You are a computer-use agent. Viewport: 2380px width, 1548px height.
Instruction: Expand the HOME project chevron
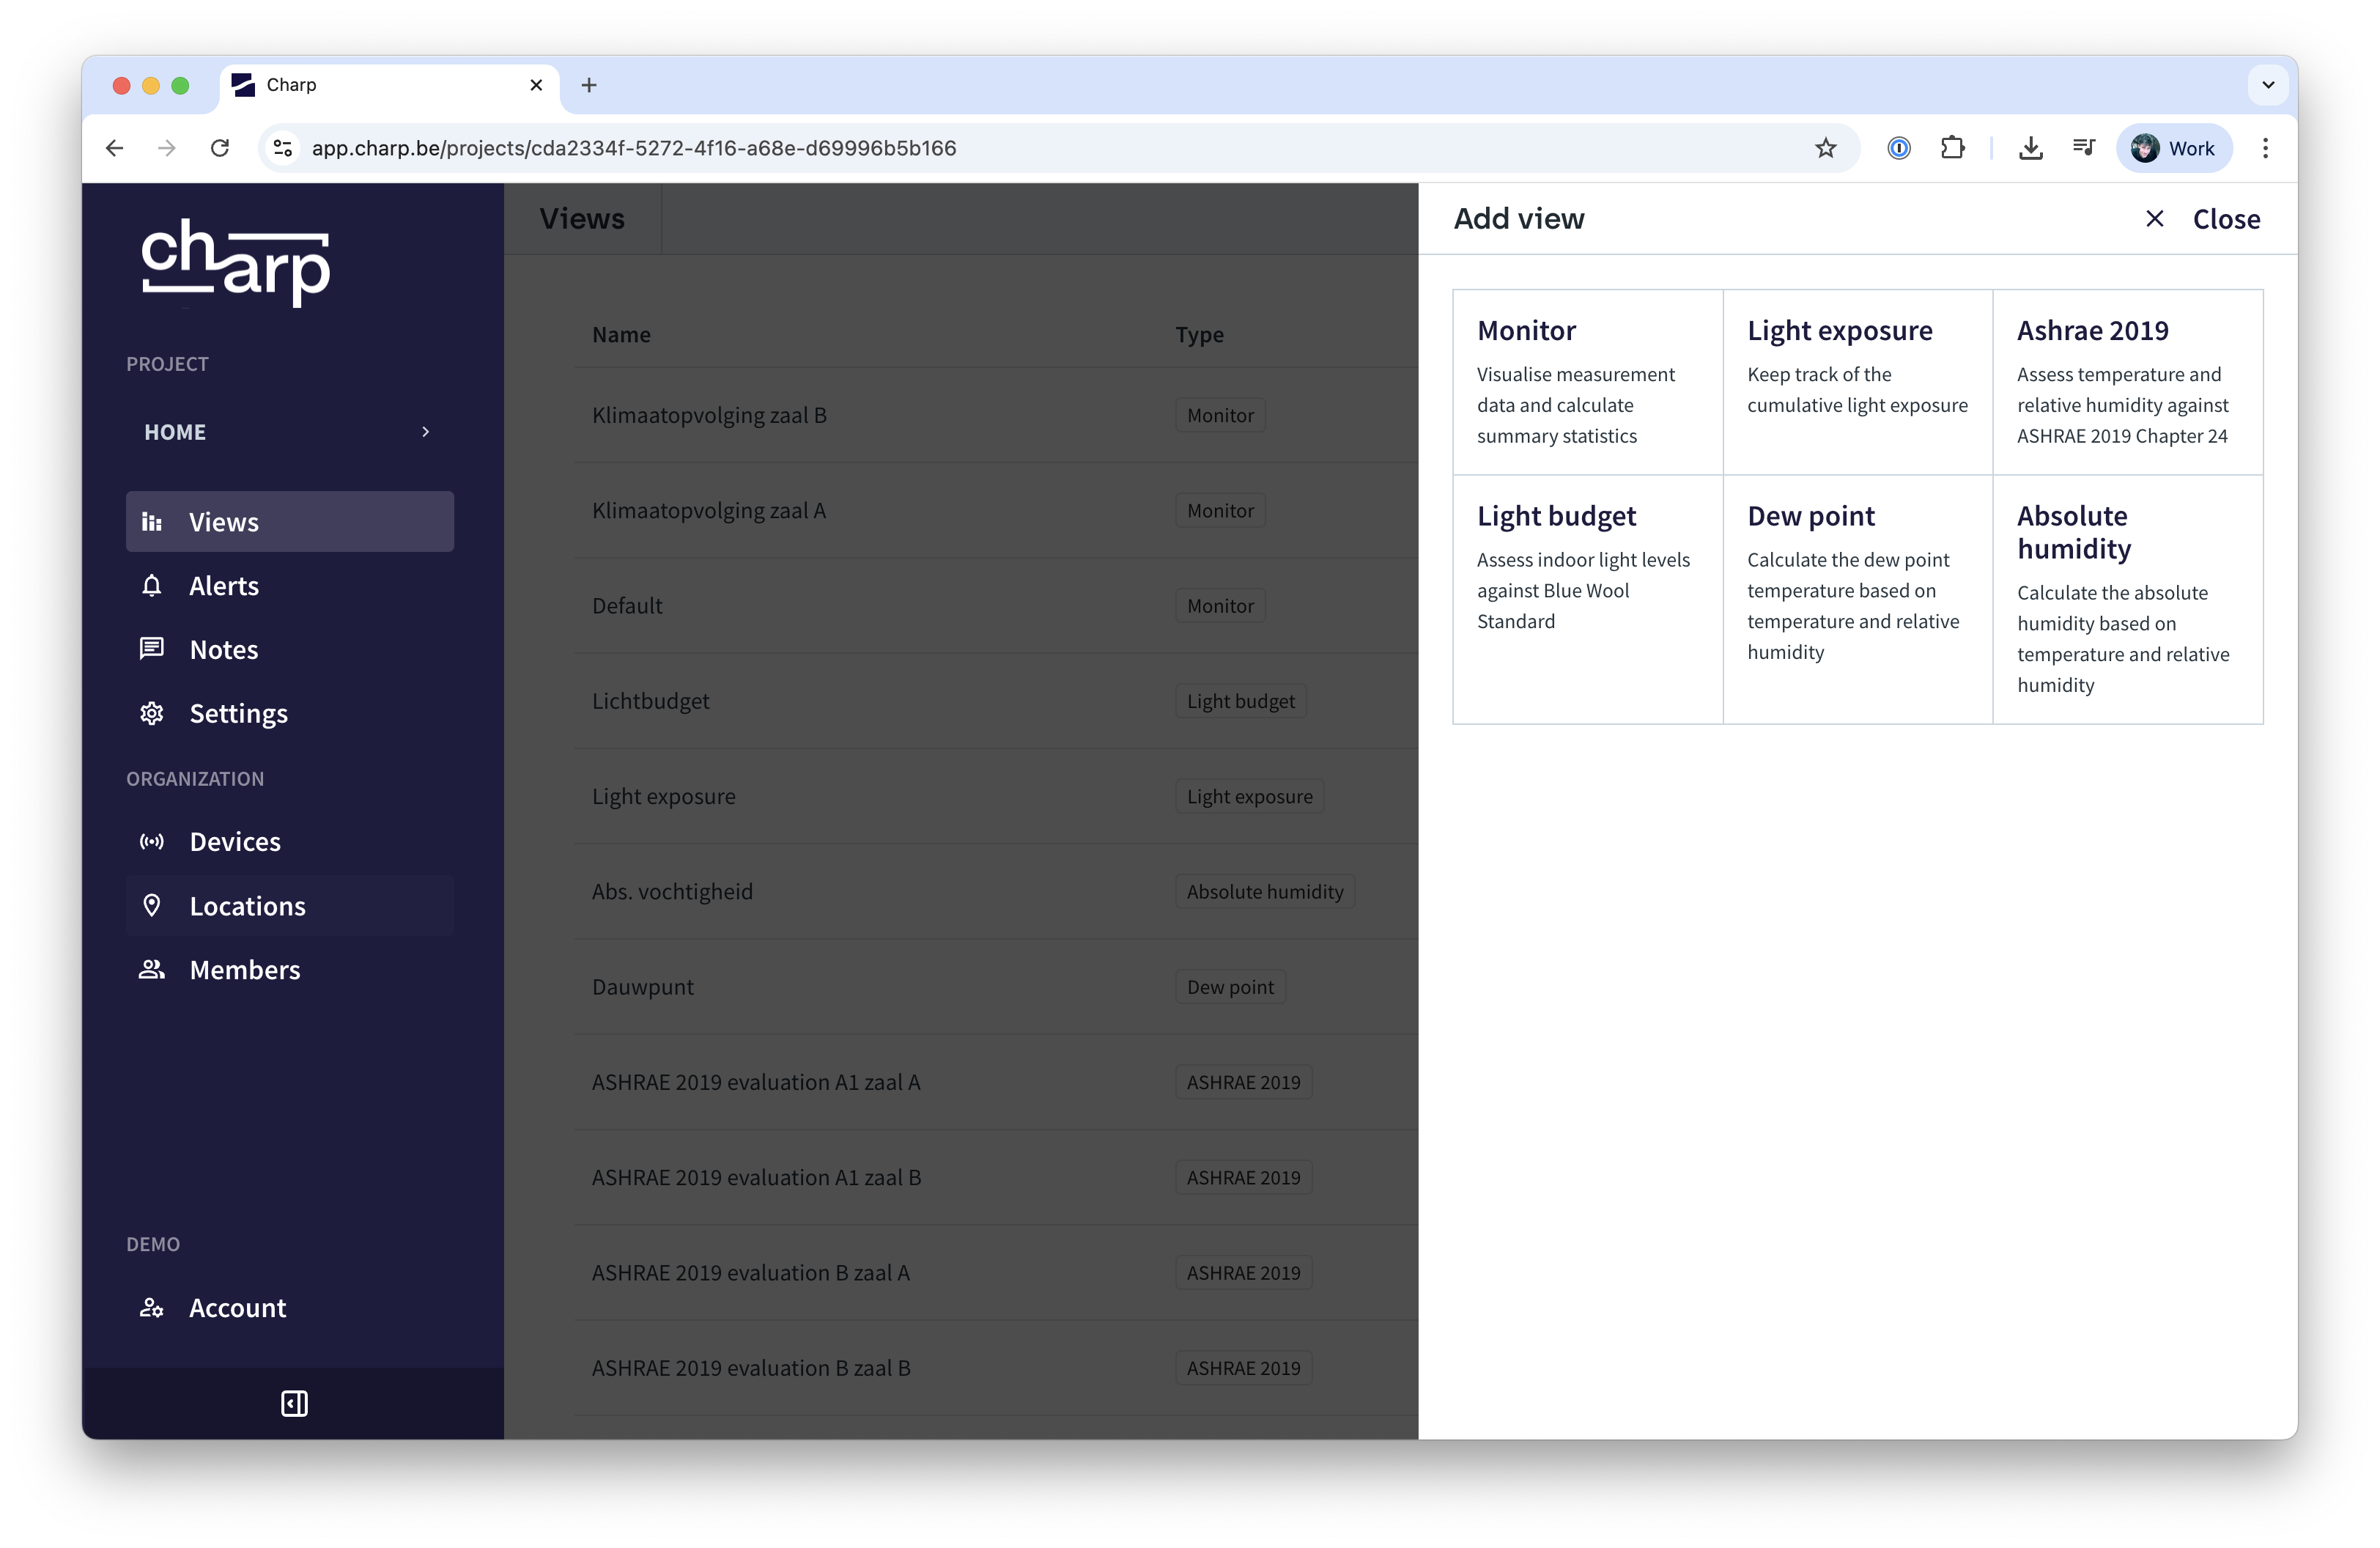(x=425, y=432)
